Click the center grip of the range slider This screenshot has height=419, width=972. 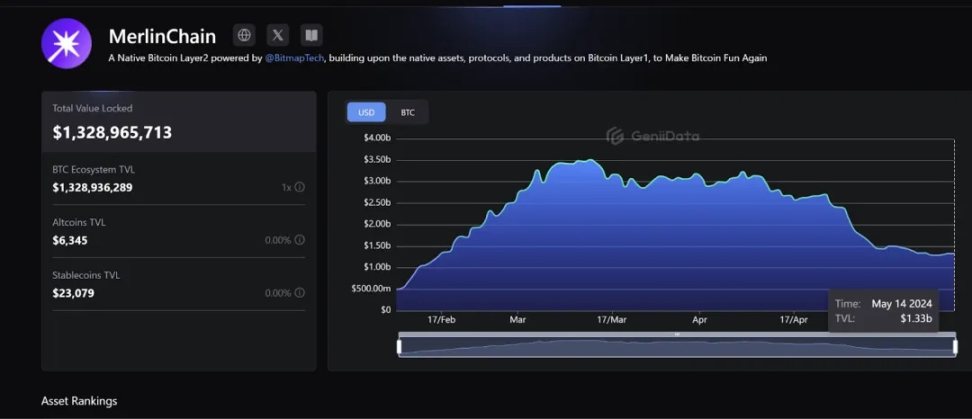(x=677, y=335)
